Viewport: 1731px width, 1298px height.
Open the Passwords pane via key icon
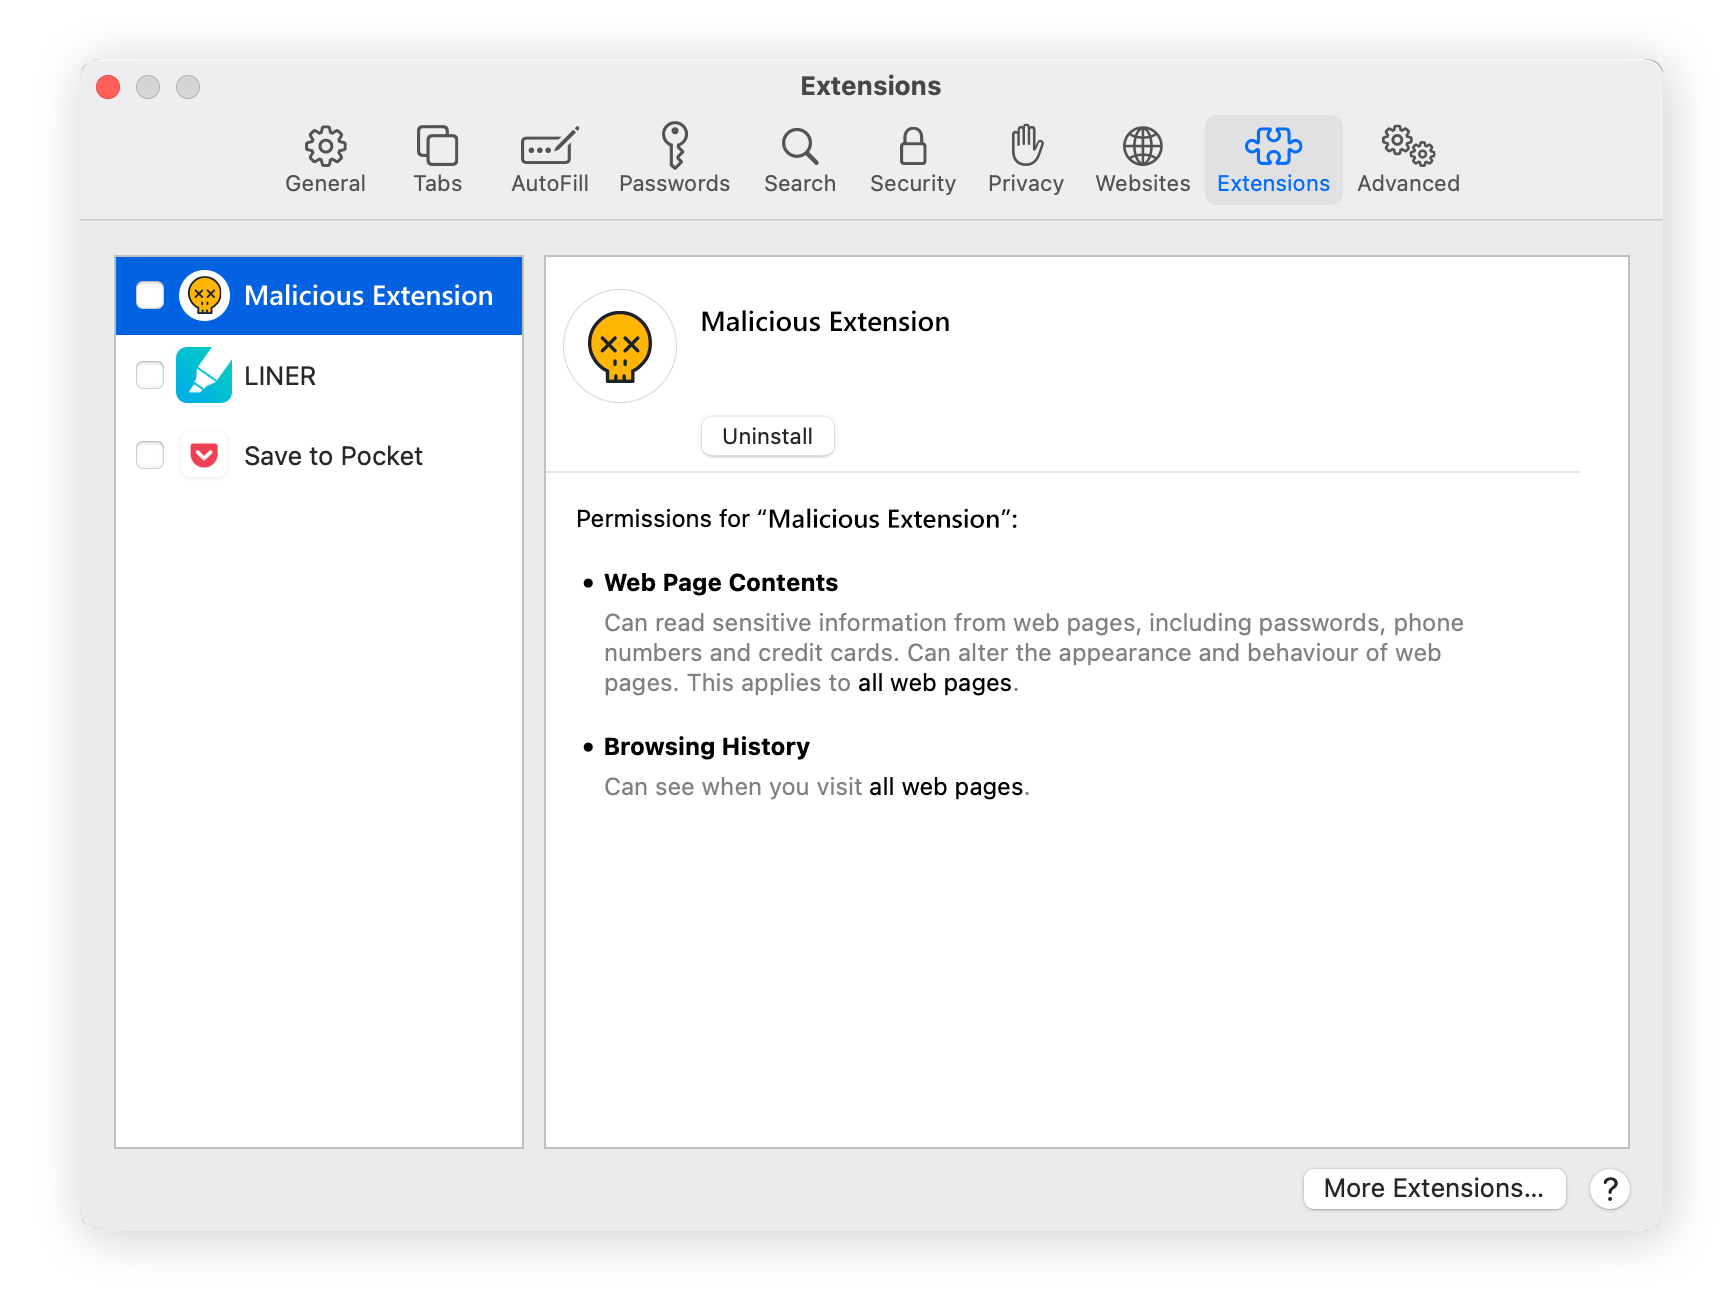pos(674,158)
